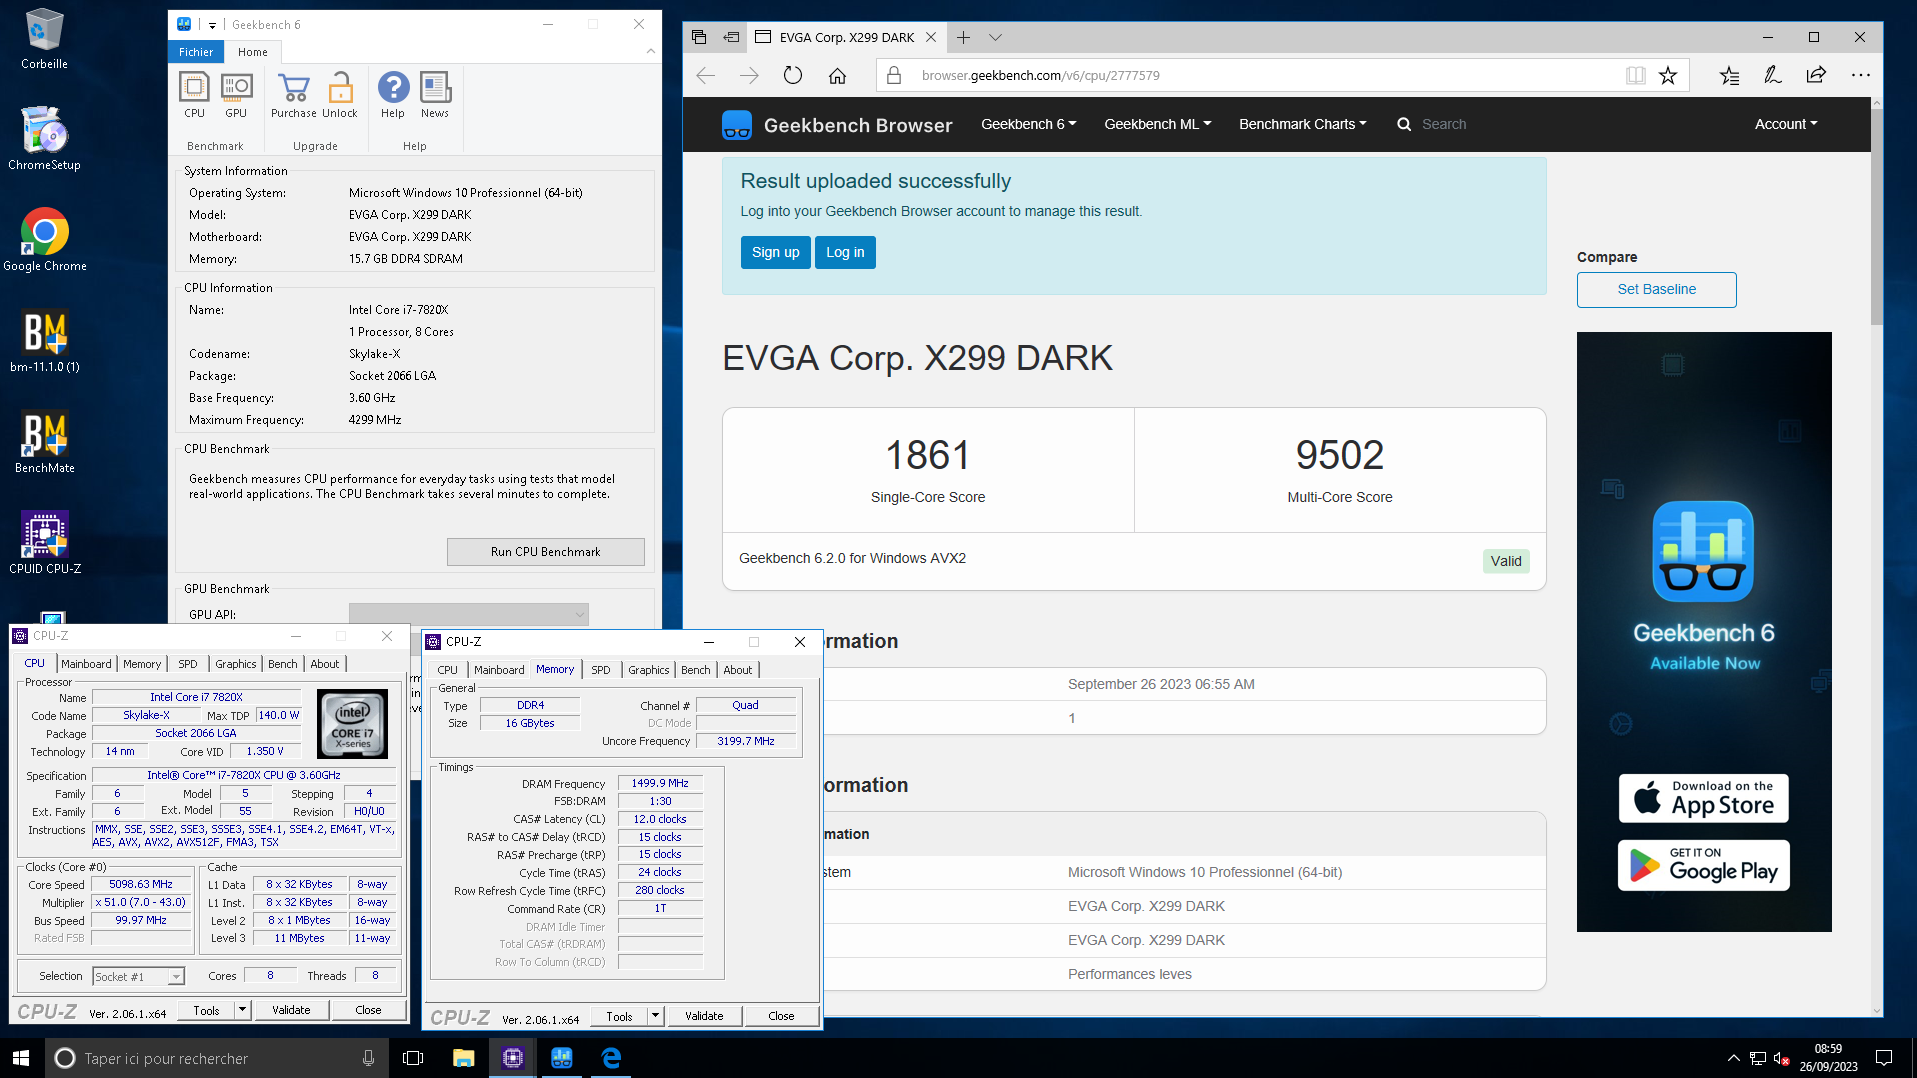Expand the Geekbench 6 navigation dropdown
Screen dimensions: 1917x1078
click(x=1028, y=124)
